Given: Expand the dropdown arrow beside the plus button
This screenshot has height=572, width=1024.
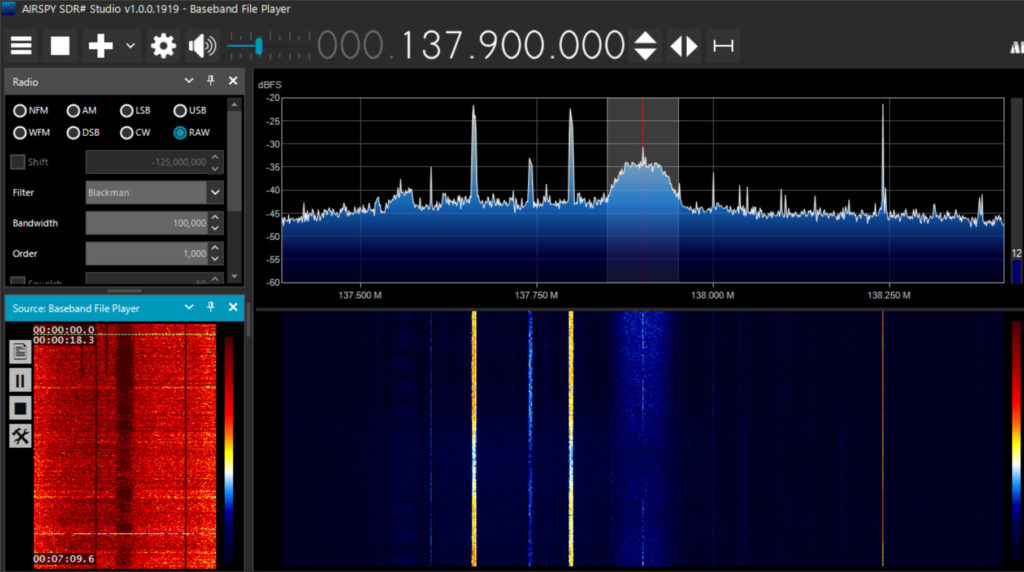Looking at the screenshot, I should pos(131,46).
